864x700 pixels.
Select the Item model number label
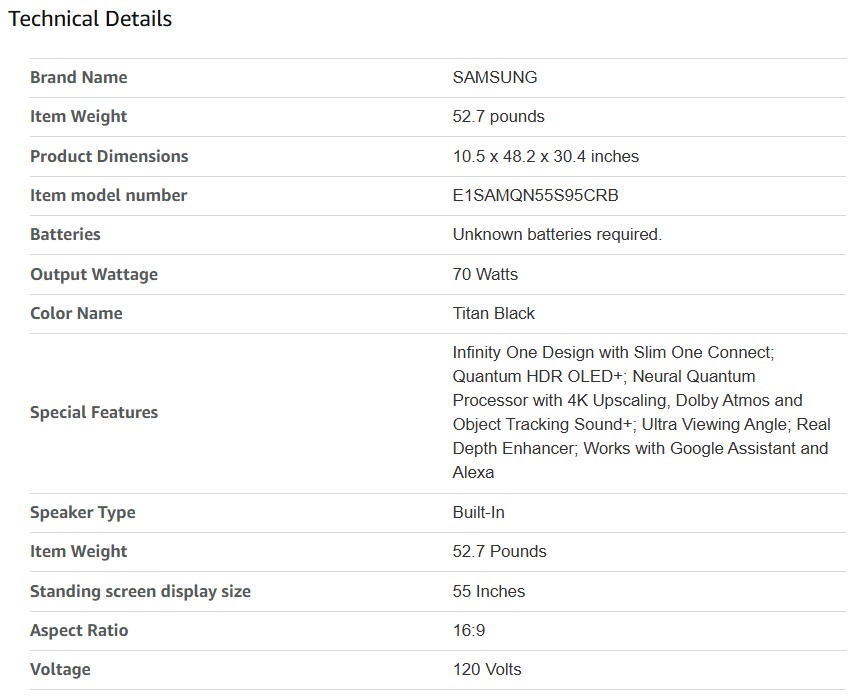[108, 195]
